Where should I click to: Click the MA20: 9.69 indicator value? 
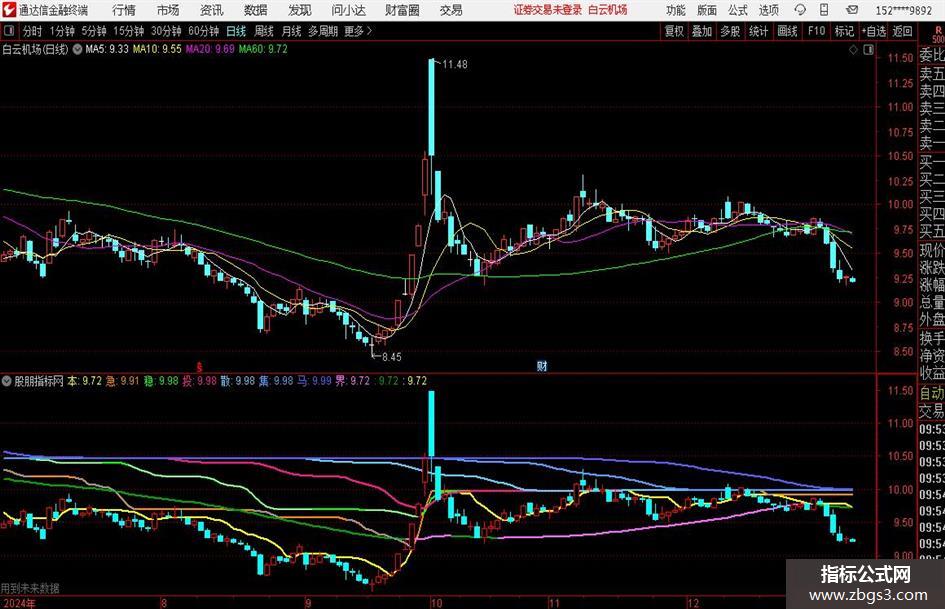click(x=210, y=49)
